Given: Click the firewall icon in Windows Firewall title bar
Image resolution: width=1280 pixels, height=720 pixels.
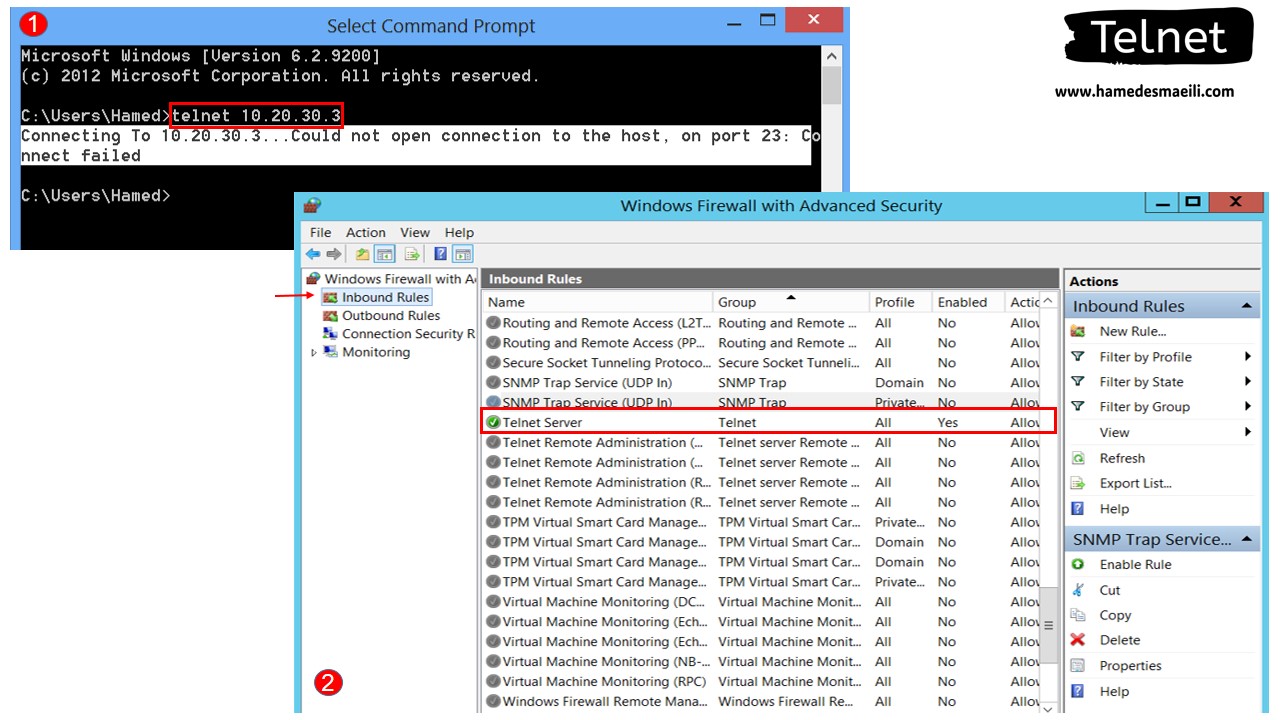Looking at the screenshot, I should 313,205.
